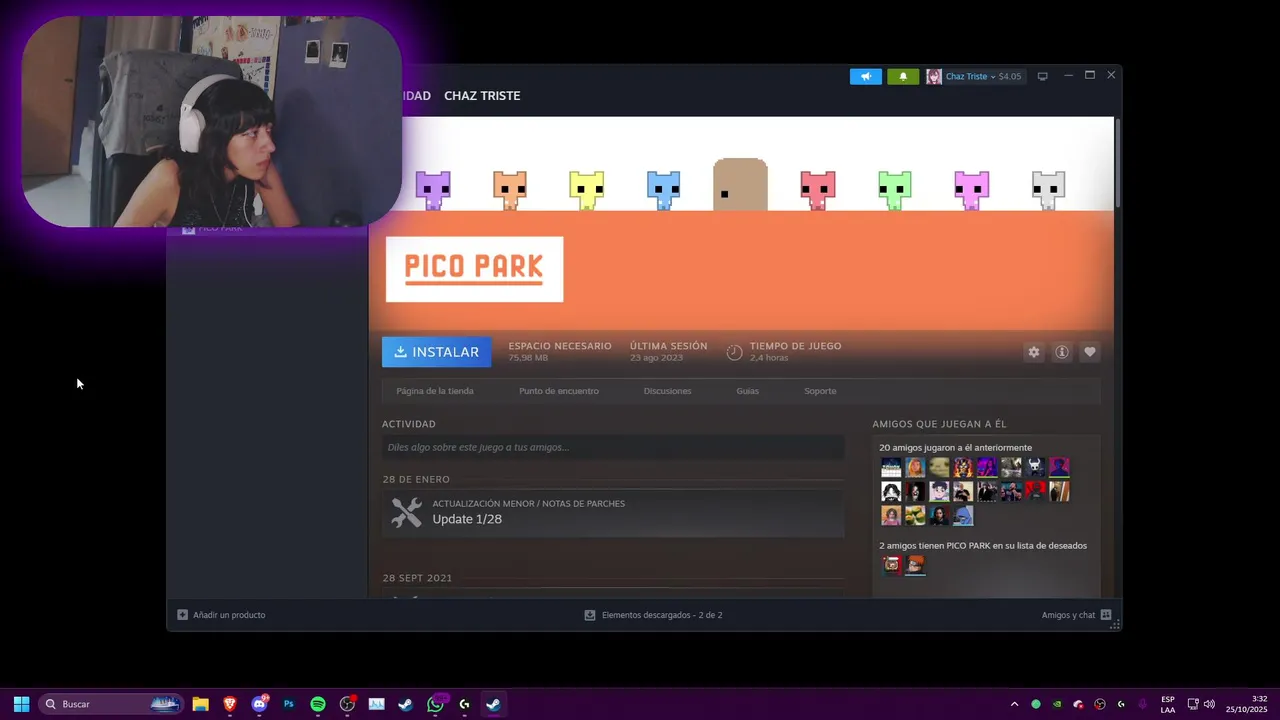Image resolution: width=1280 pixels, height=720 pixels.
Task: Click Añadir un producto
Action: [x=229, y=615]
